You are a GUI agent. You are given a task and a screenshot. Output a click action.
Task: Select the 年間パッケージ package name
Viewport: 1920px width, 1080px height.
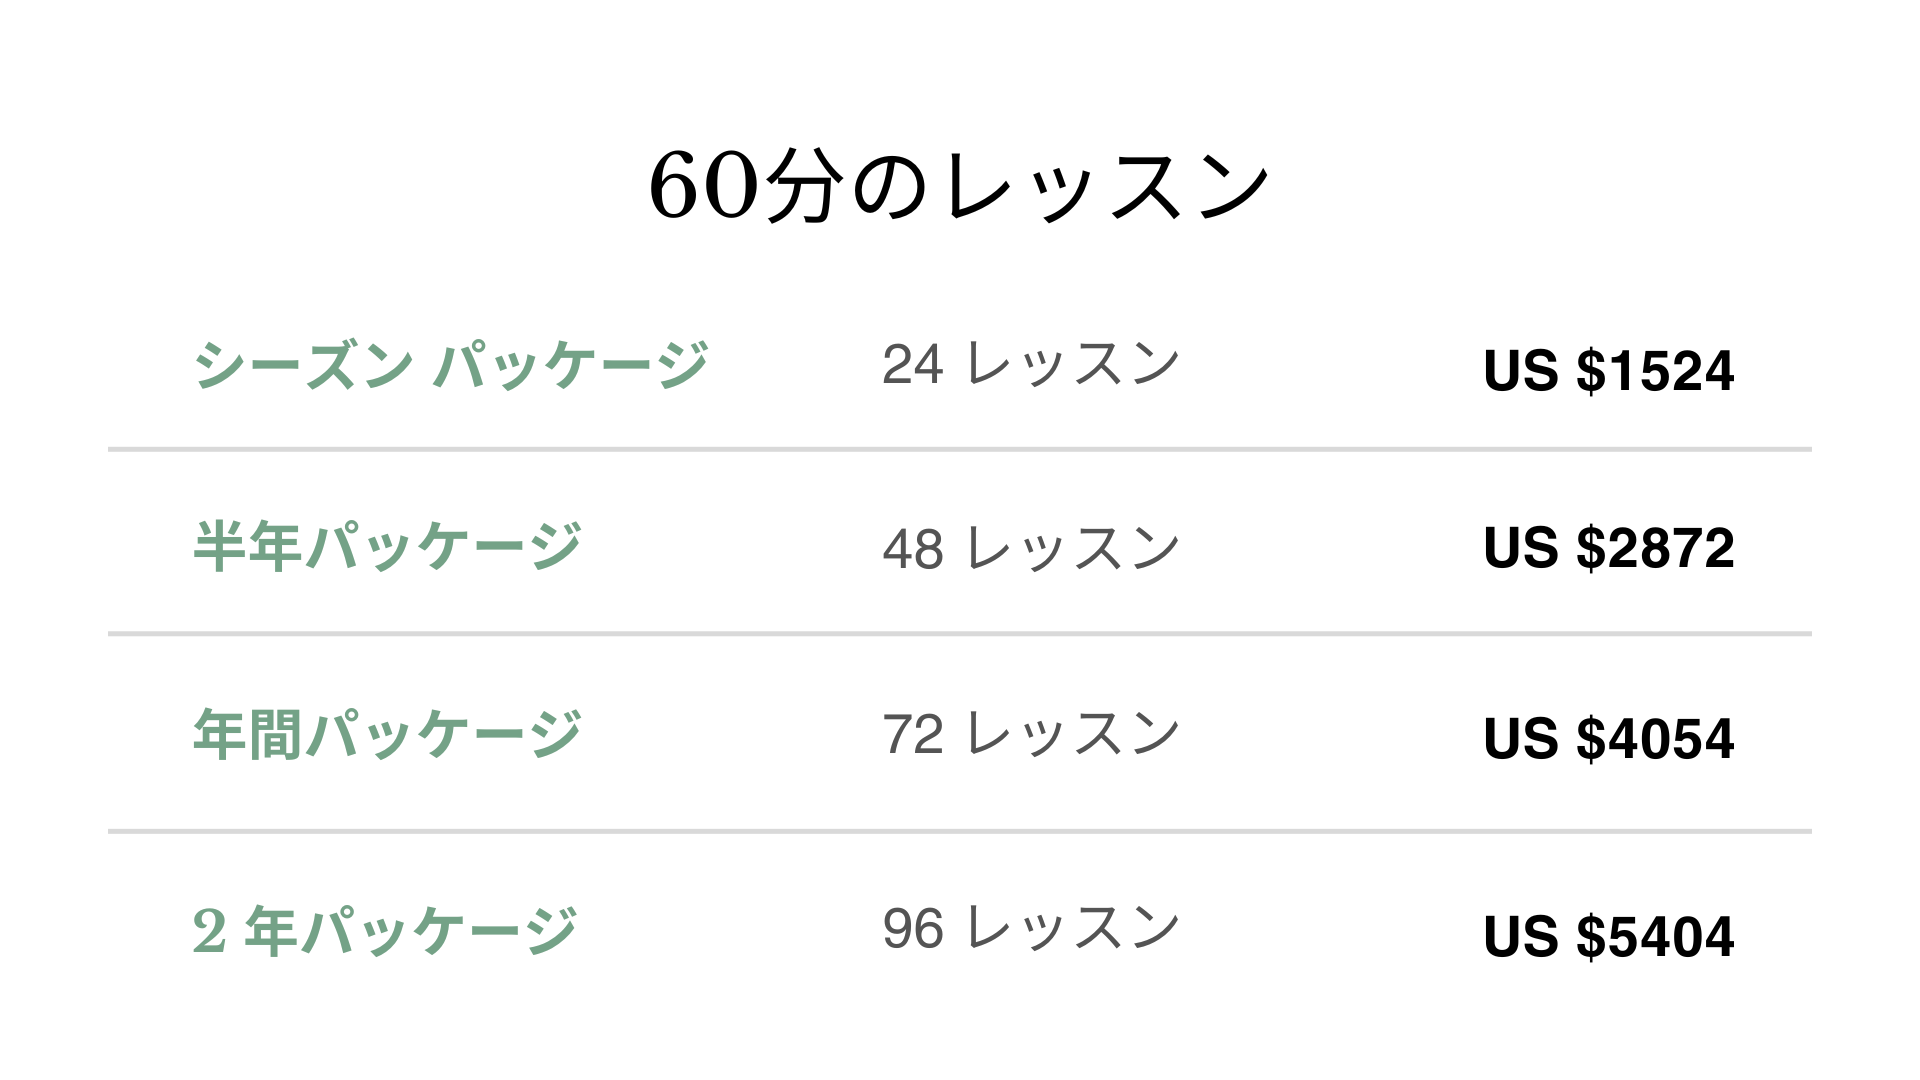387,734
